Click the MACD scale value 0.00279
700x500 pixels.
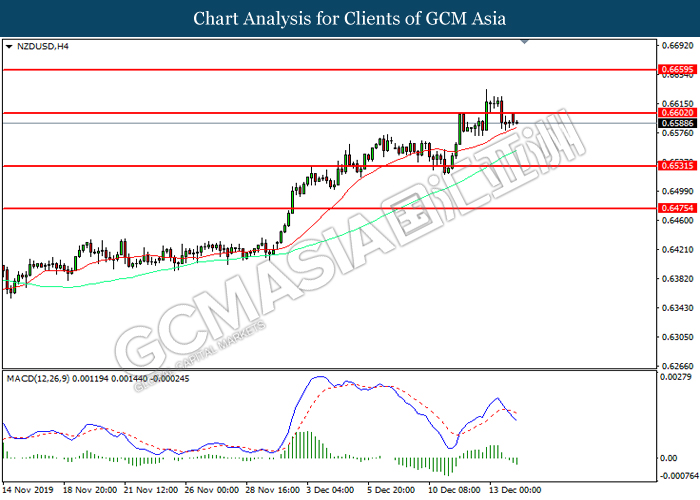pos(675,377)
